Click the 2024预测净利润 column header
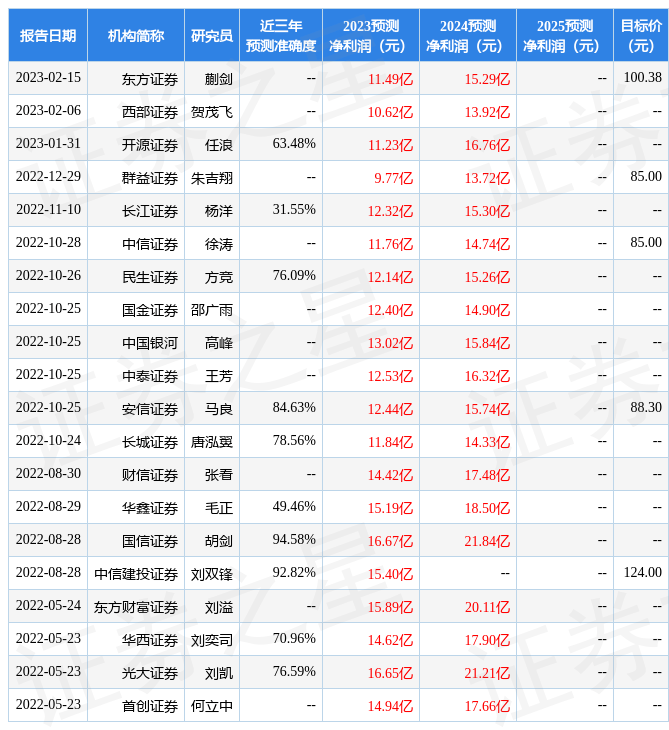 tap(468, 35)
